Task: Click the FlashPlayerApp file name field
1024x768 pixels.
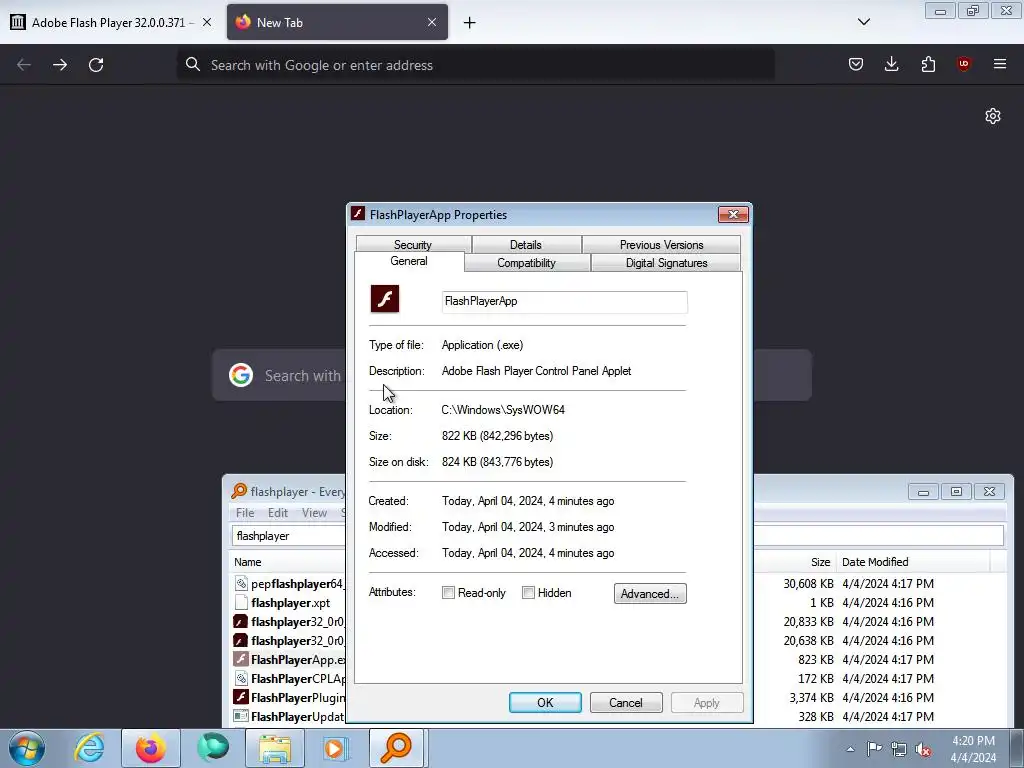Action: 564,302
